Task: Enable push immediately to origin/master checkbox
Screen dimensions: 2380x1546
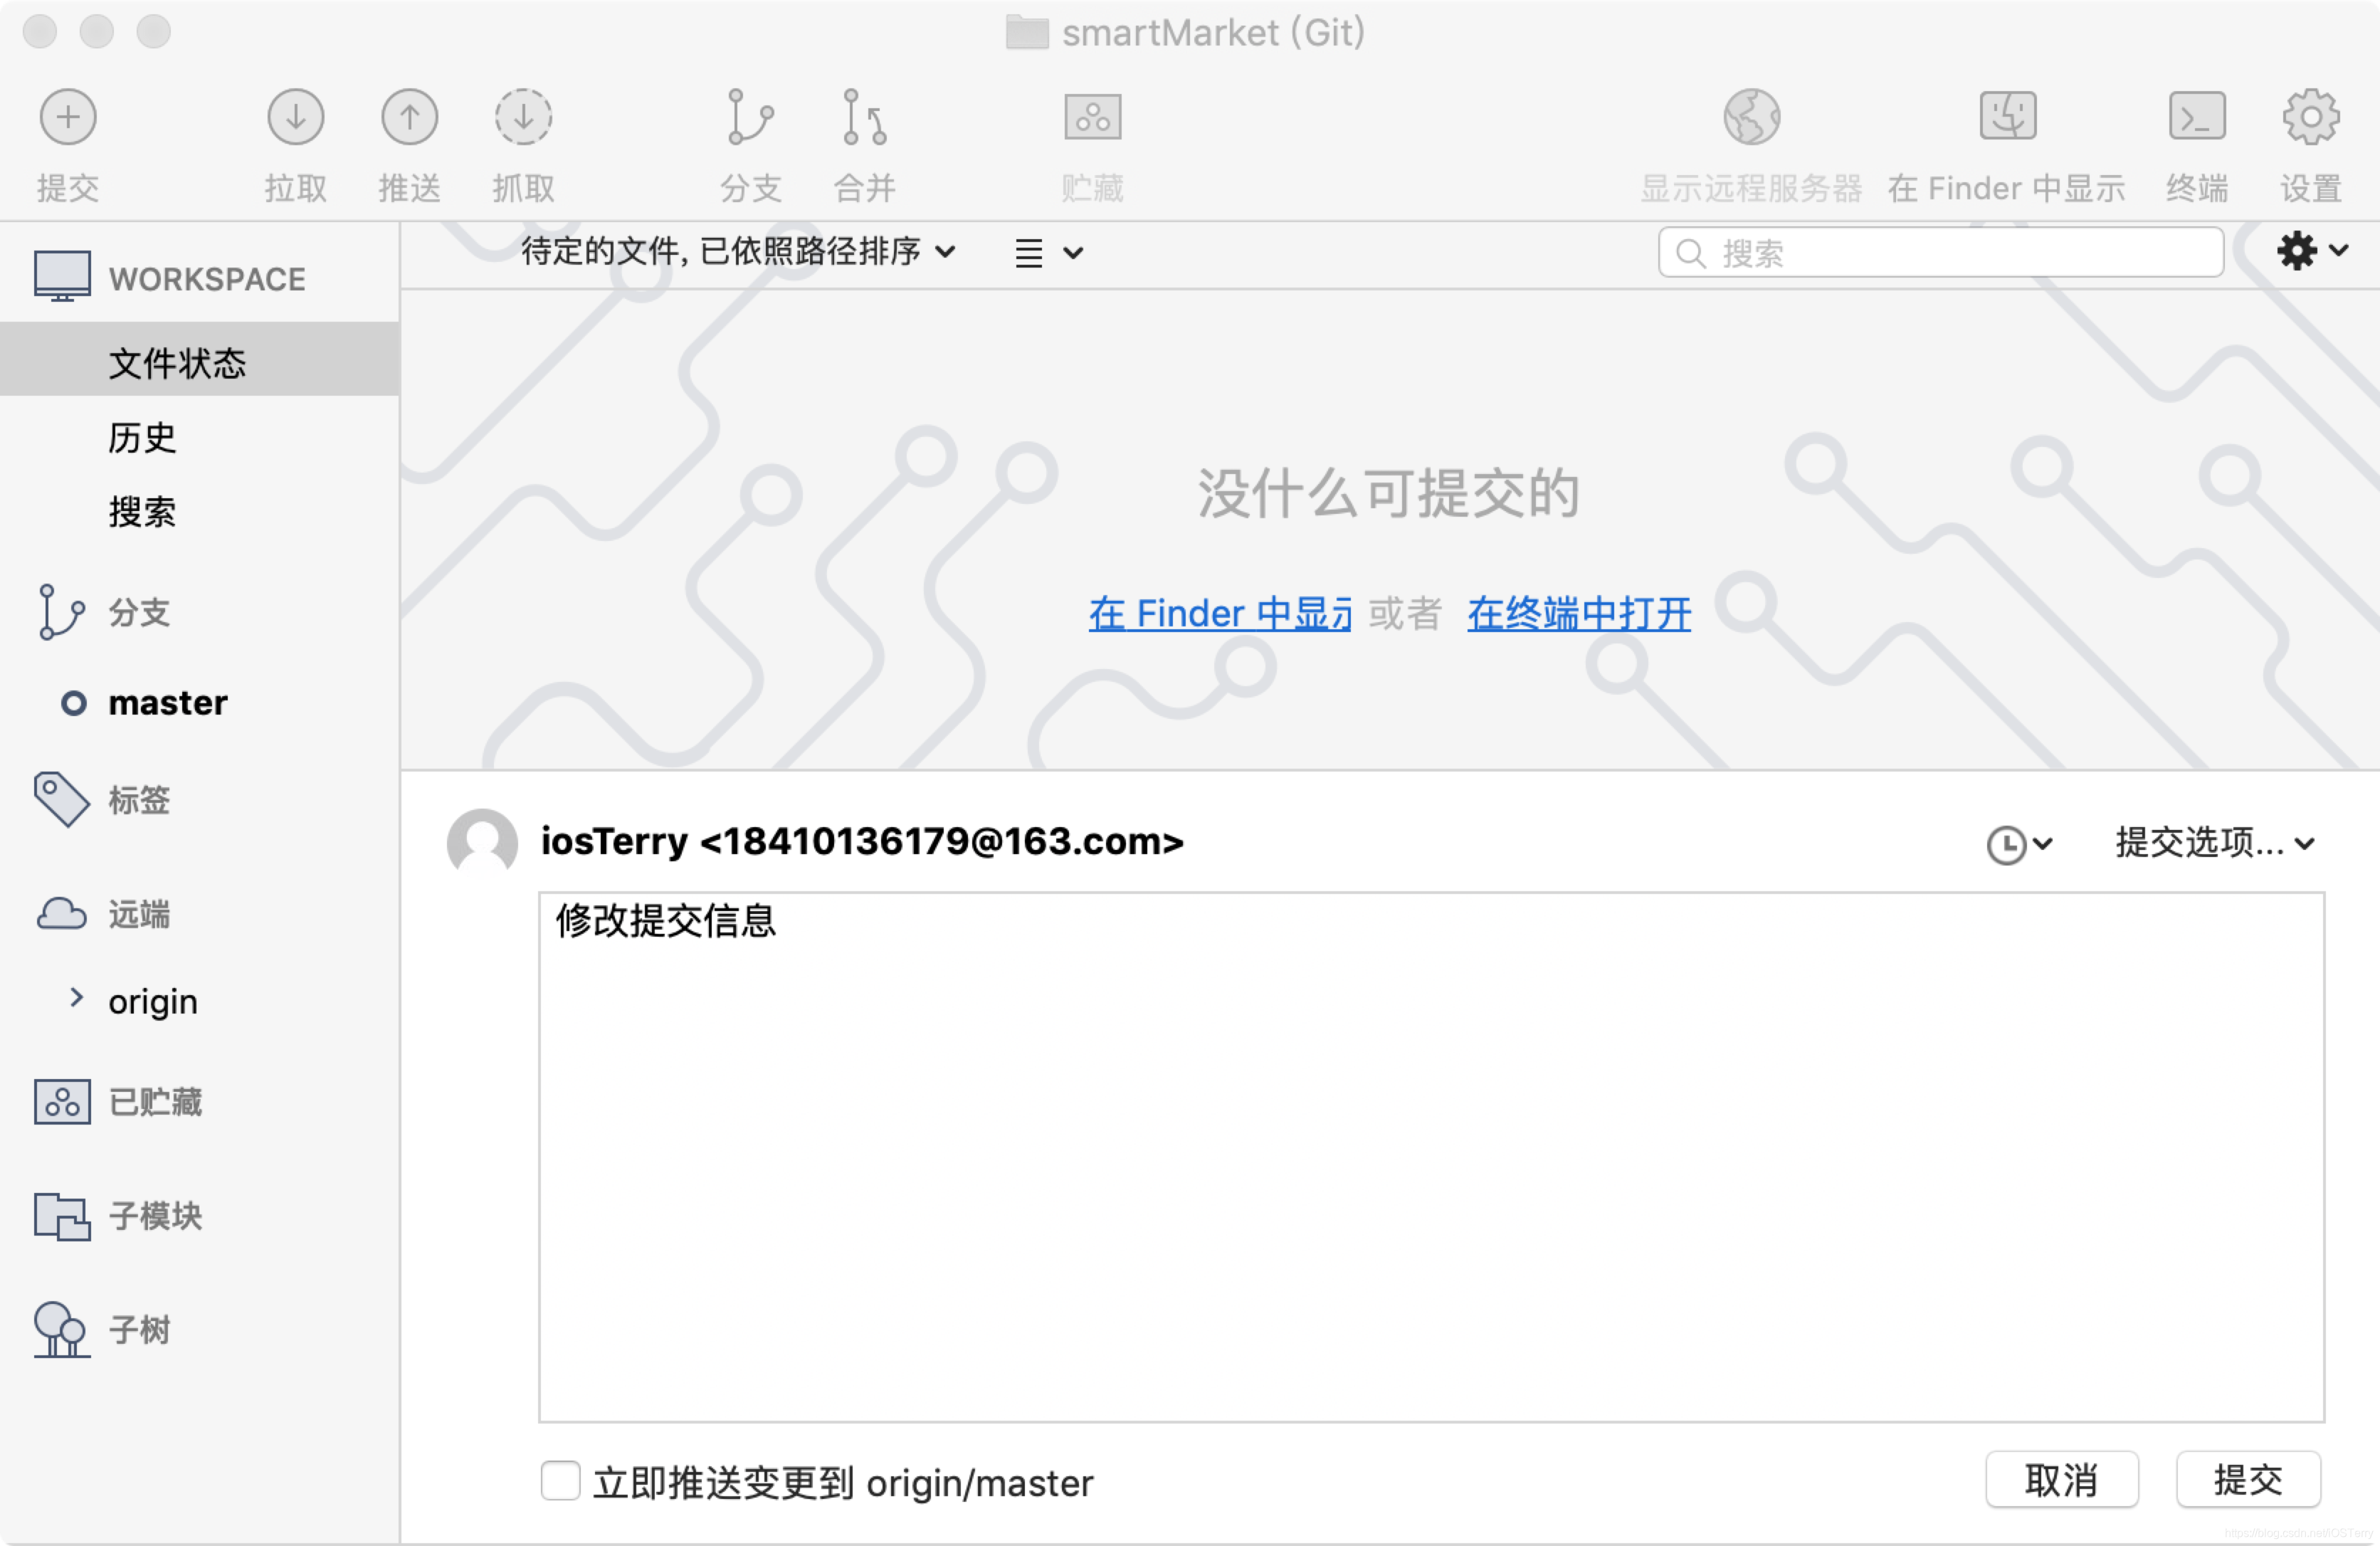Action: click(x=560, y=1480)
